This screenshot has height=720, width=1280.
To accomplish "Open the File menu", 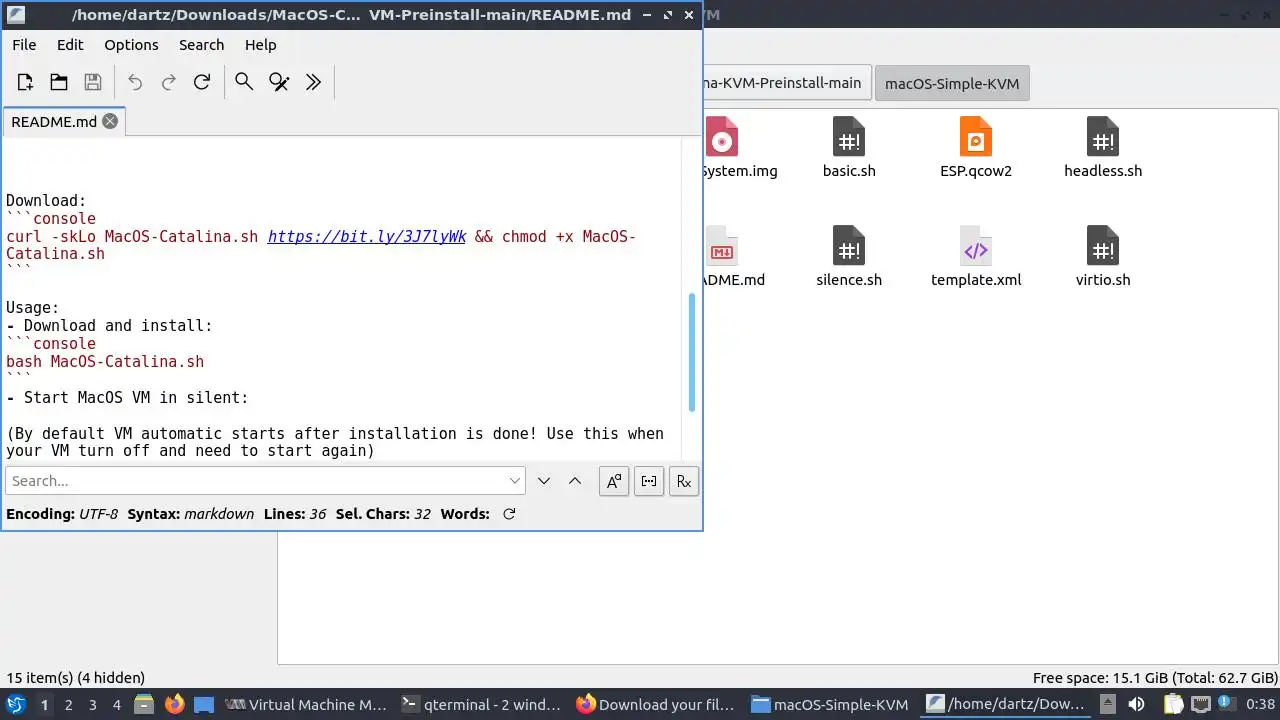I will [x=24, y=45].
